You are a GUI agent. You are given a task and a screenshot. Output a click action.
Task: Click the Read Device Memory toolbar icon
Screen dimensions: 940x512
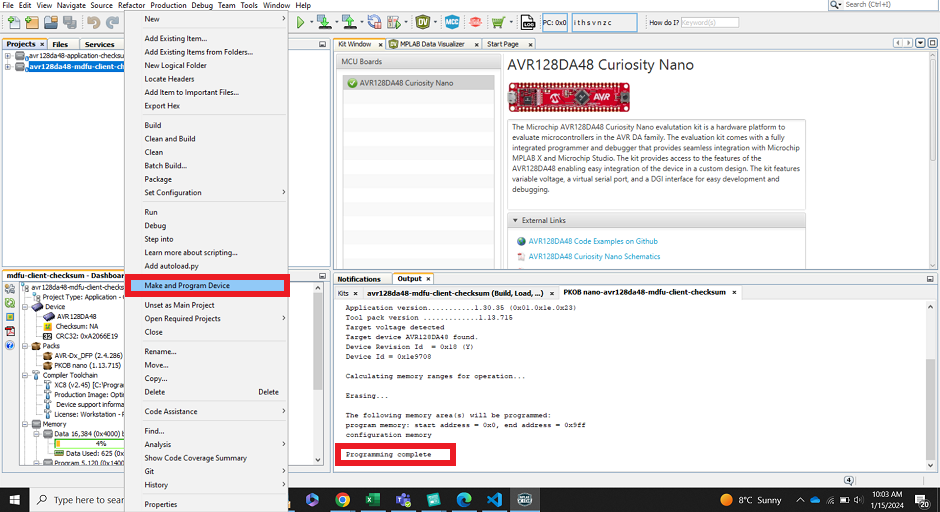pos(349,23)
